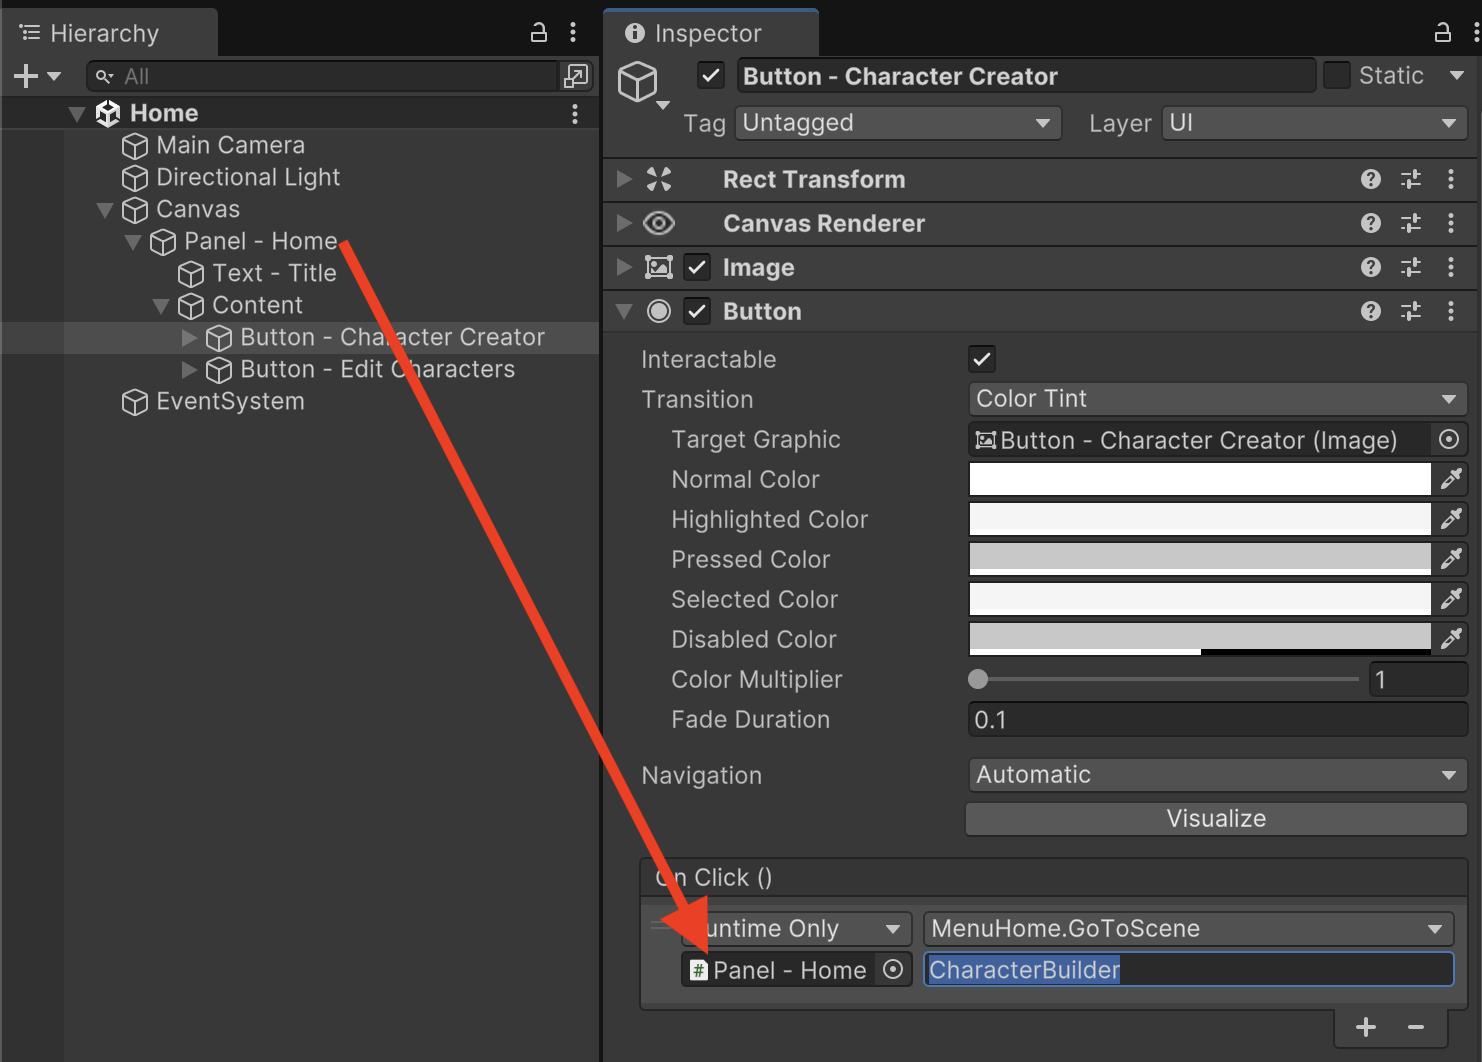Toggle the Interactable checkbox
This screenshot has width=1482, height=1062.
pyautogui.click(x=982, y=359)
